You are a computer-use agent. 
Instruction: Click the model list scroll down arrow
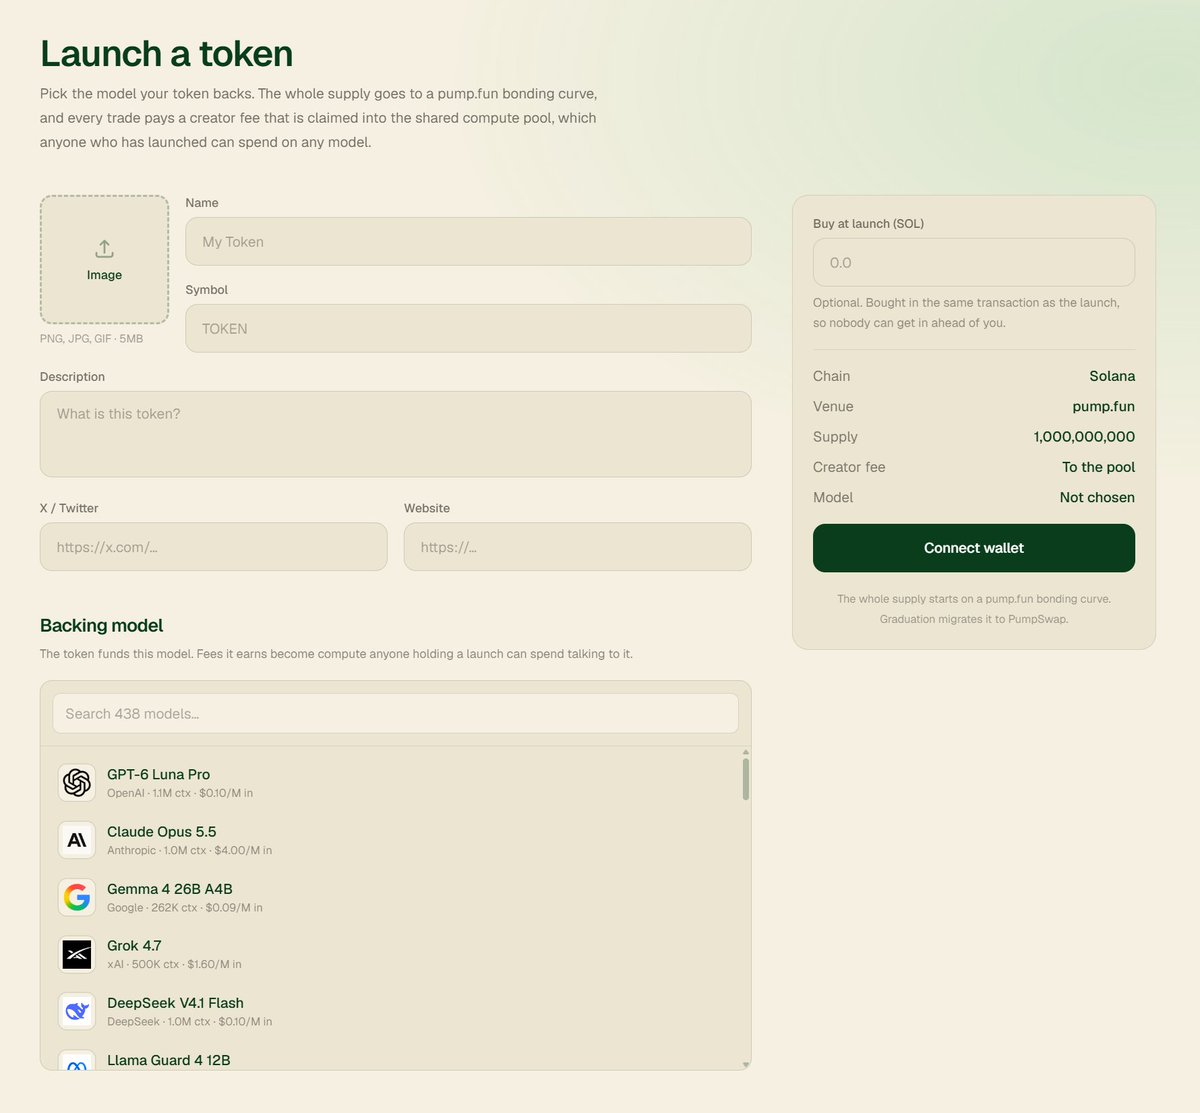746,1065
